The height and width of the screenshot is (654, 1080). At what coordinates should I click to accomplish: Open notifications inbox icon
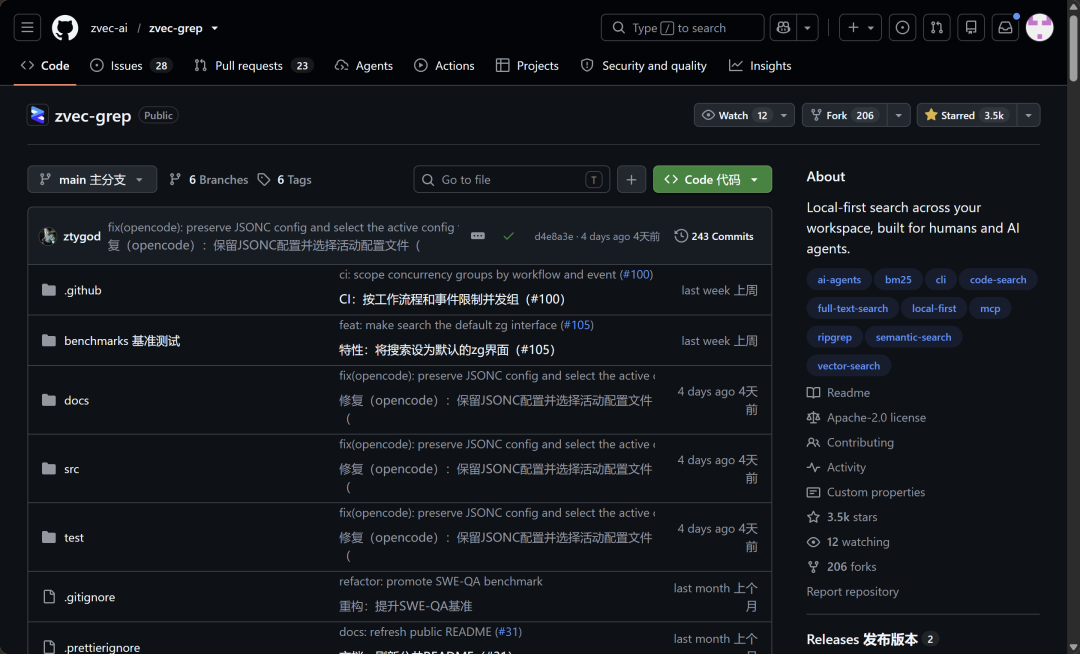point(1006,28)
